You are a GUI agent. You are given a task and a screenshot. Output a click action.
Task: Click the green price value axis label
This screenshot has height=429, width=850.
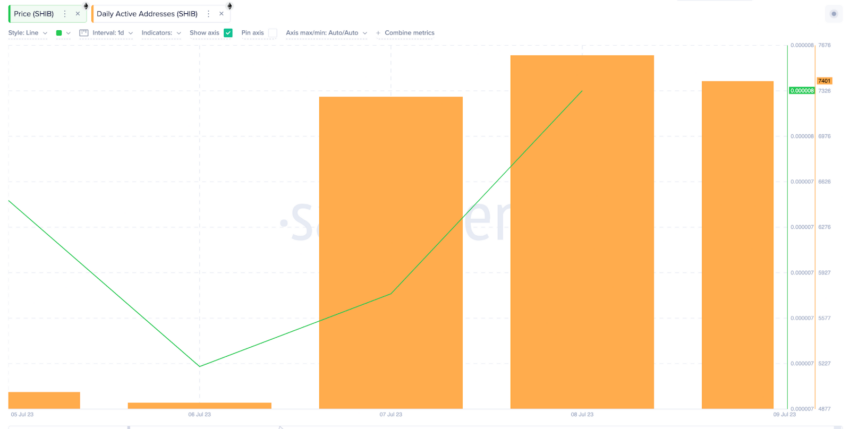(x=802, y=91)
